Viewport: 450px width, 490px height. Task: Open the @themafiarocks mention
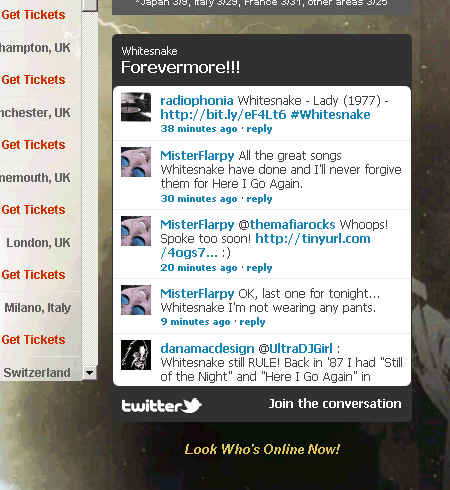[x=287, y=225]
